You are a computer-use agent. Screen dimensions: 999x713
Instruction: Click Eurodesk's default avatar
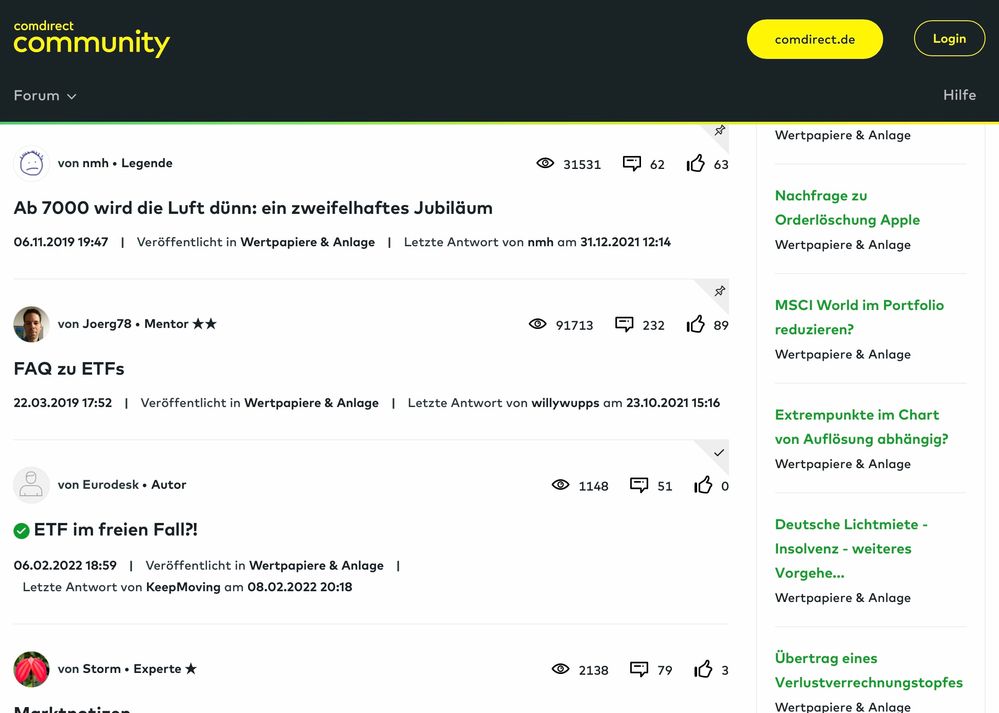[x=31, y=485]
